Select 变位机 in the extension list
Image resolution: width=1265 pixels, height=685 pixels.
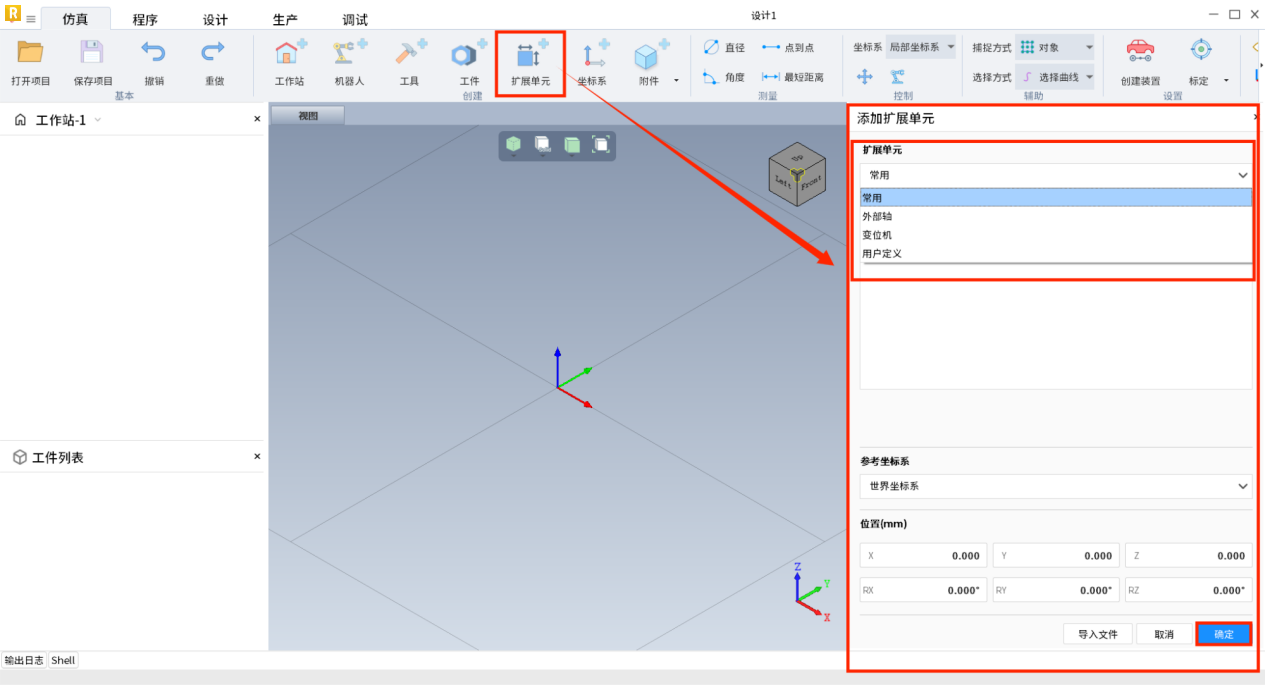tap(878, 235)
